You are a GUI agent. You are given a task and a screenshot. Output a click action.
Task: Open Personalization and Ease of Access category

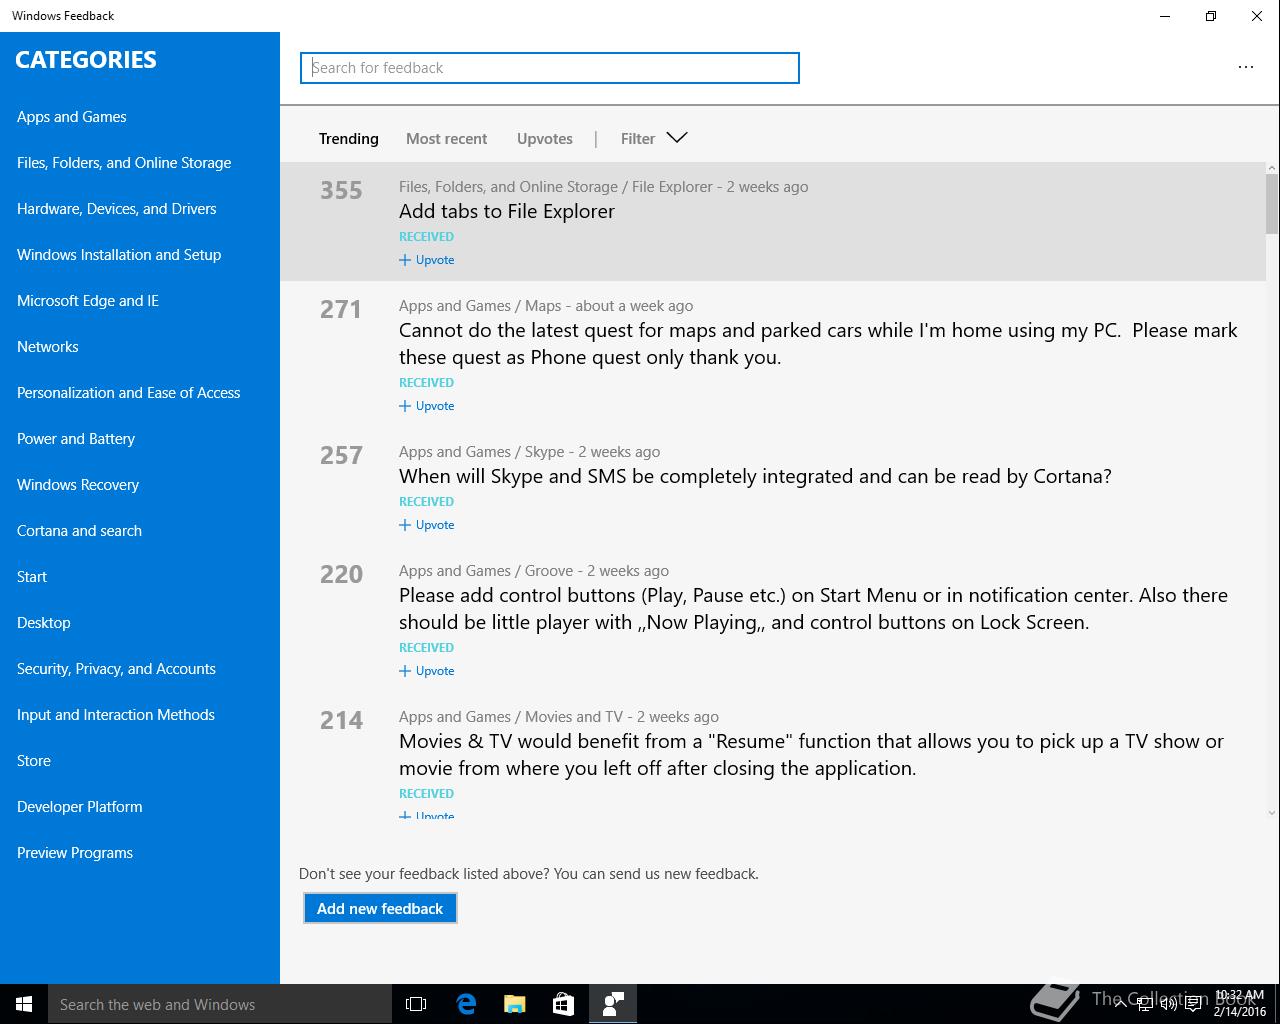click(128, 393)
